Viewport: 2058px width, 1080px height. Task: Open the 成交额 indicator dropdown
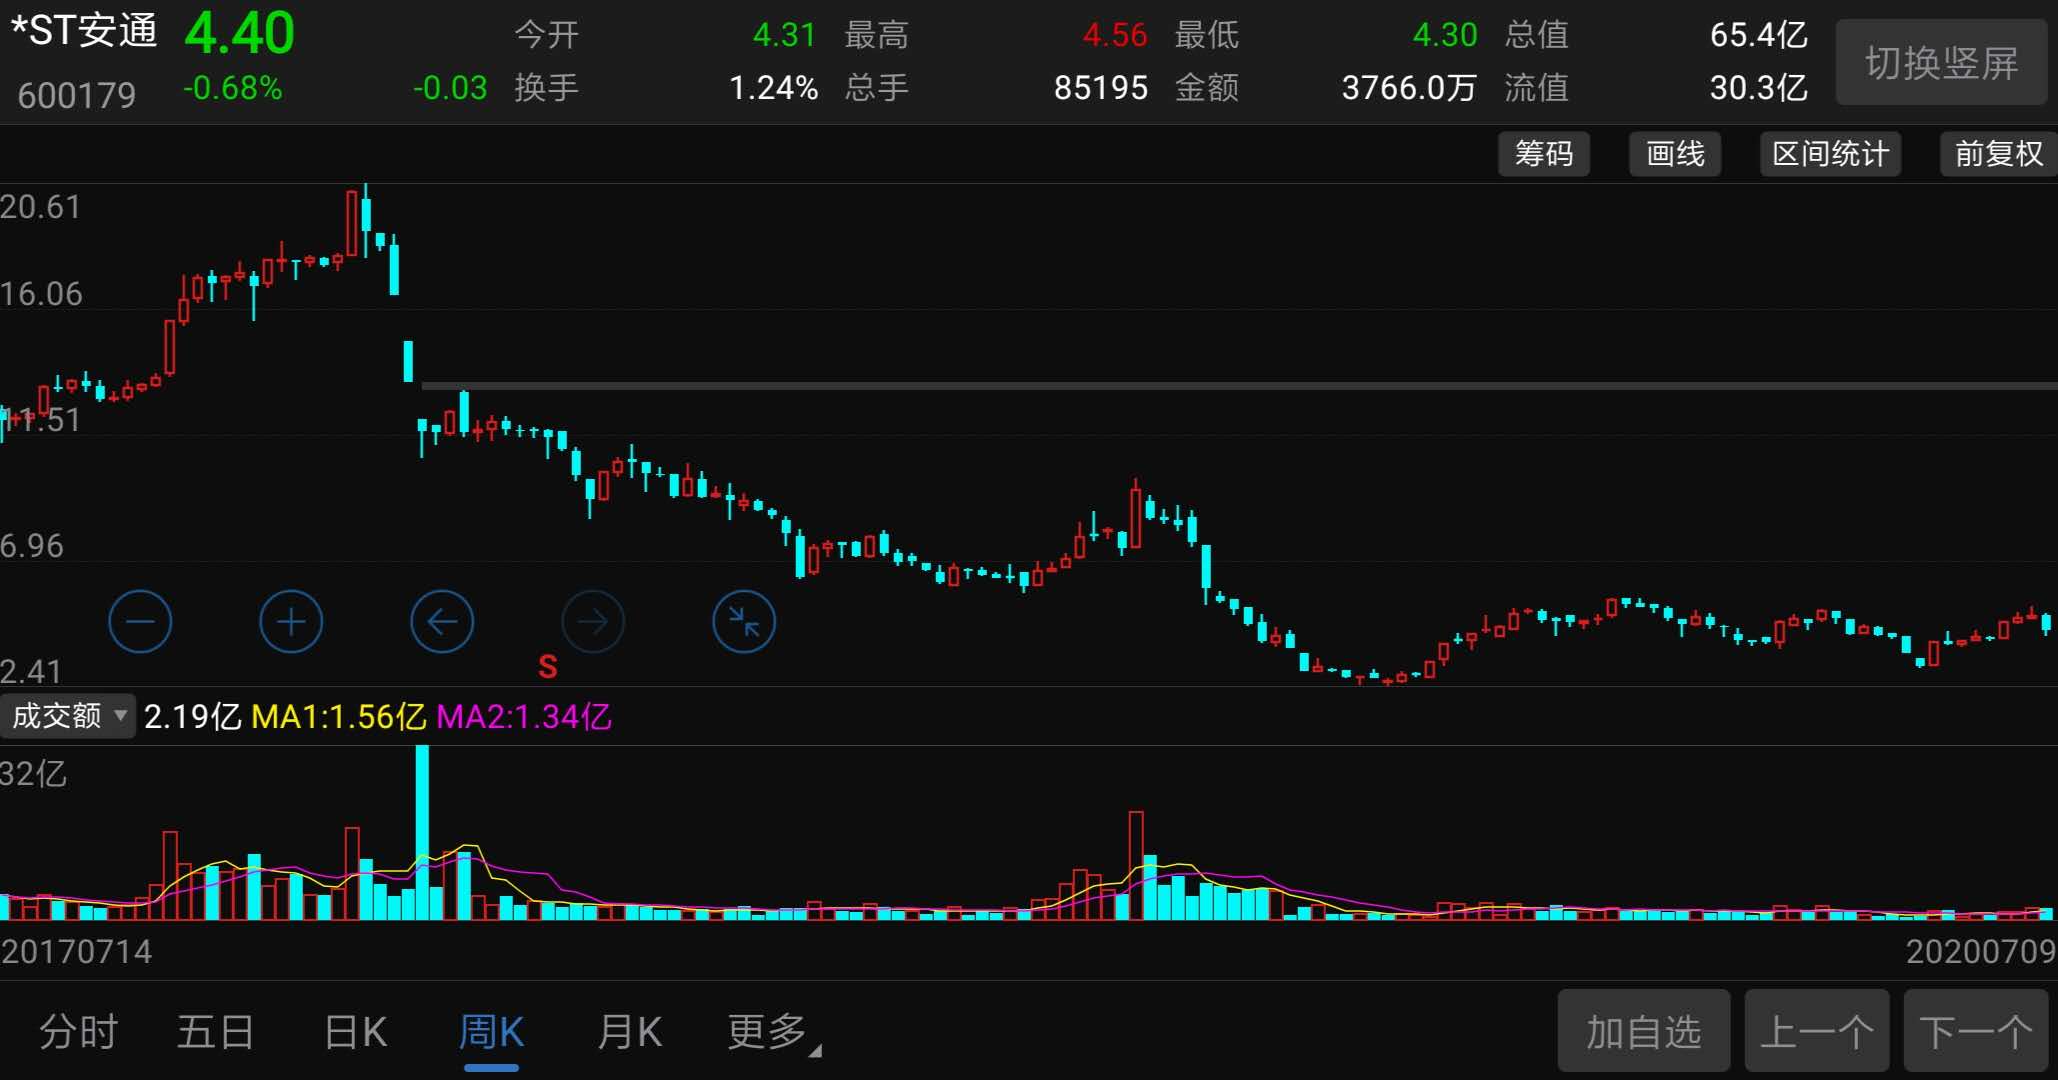pyautogui.click(x=68, y=716)
